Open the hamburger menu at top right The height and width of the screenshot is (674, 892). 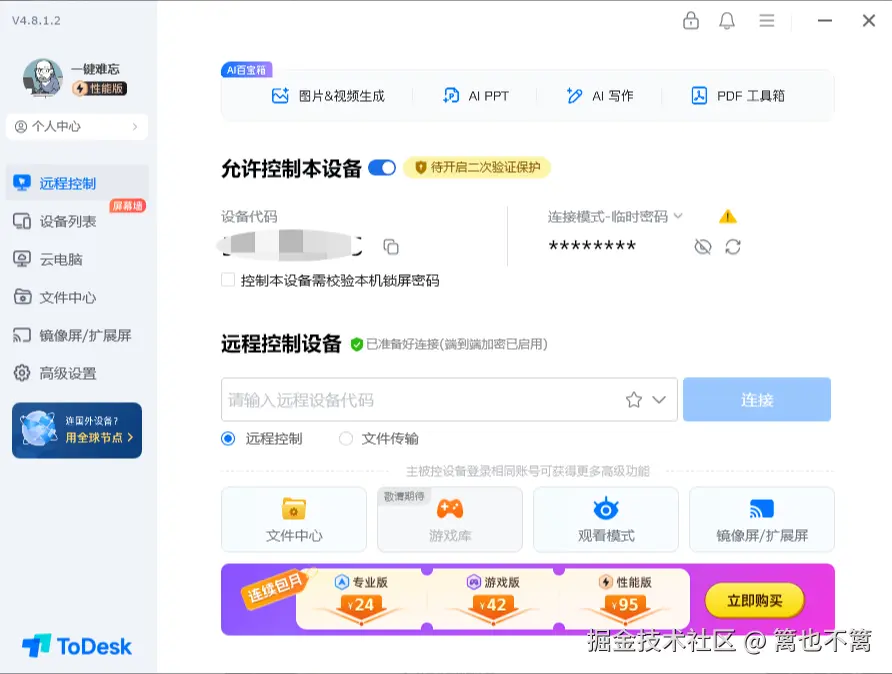coord(766,20)
